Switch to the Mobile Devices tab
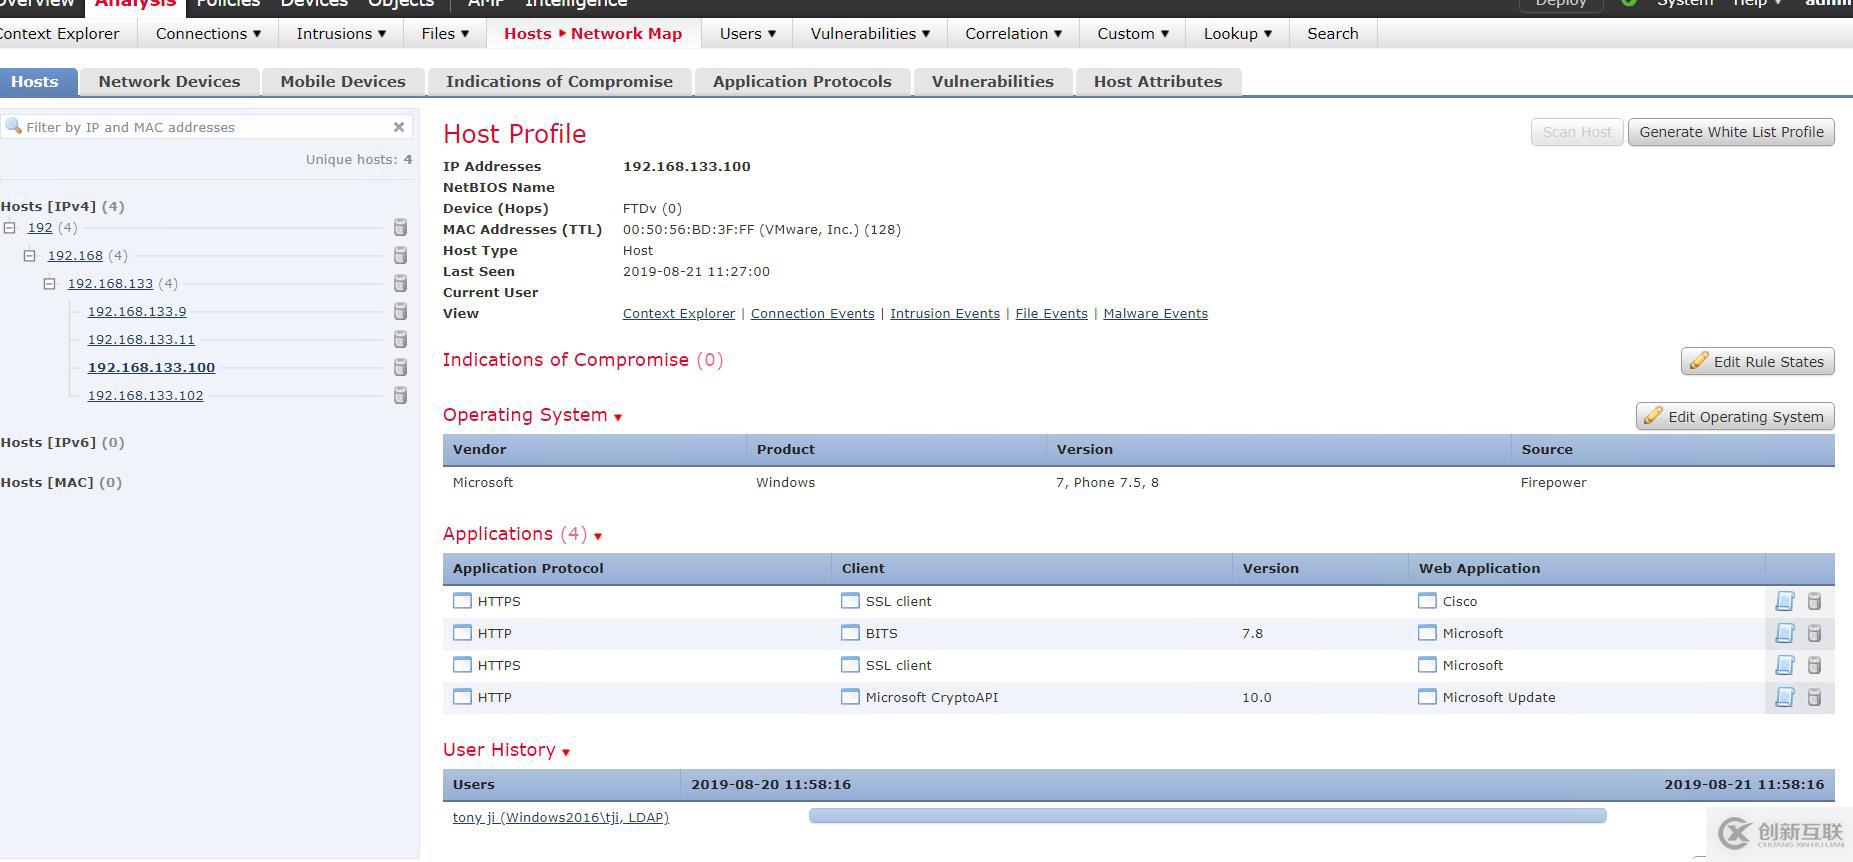1853x862 pixels. coord(343,82)
